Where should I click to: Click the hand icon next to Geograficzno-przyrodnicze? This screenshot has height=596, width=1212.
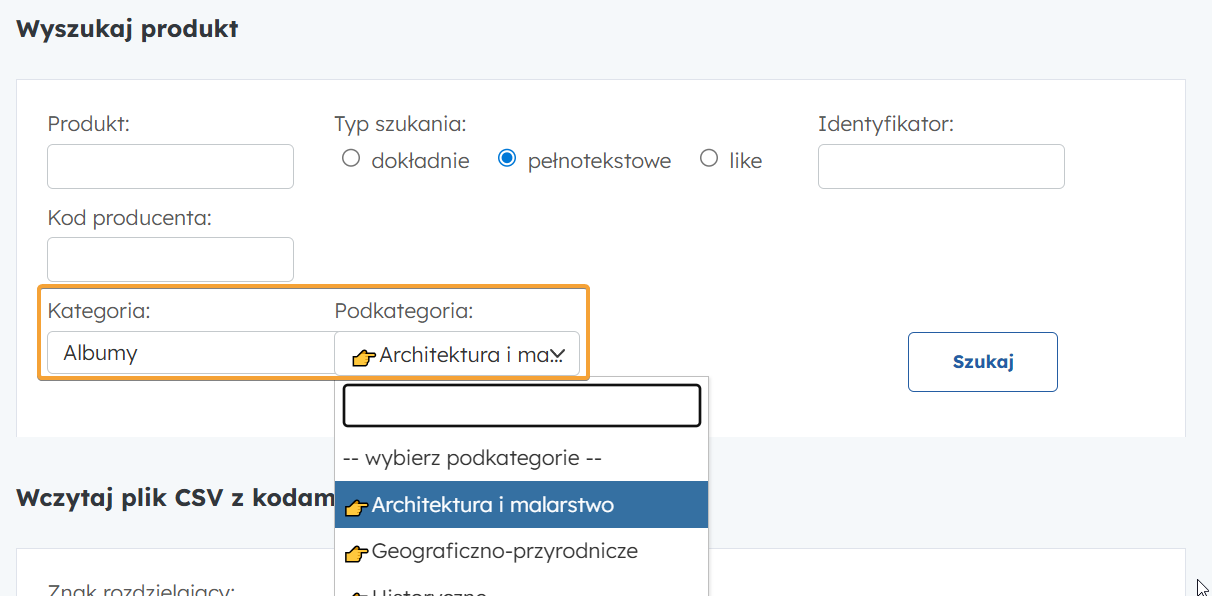point(355,553)
